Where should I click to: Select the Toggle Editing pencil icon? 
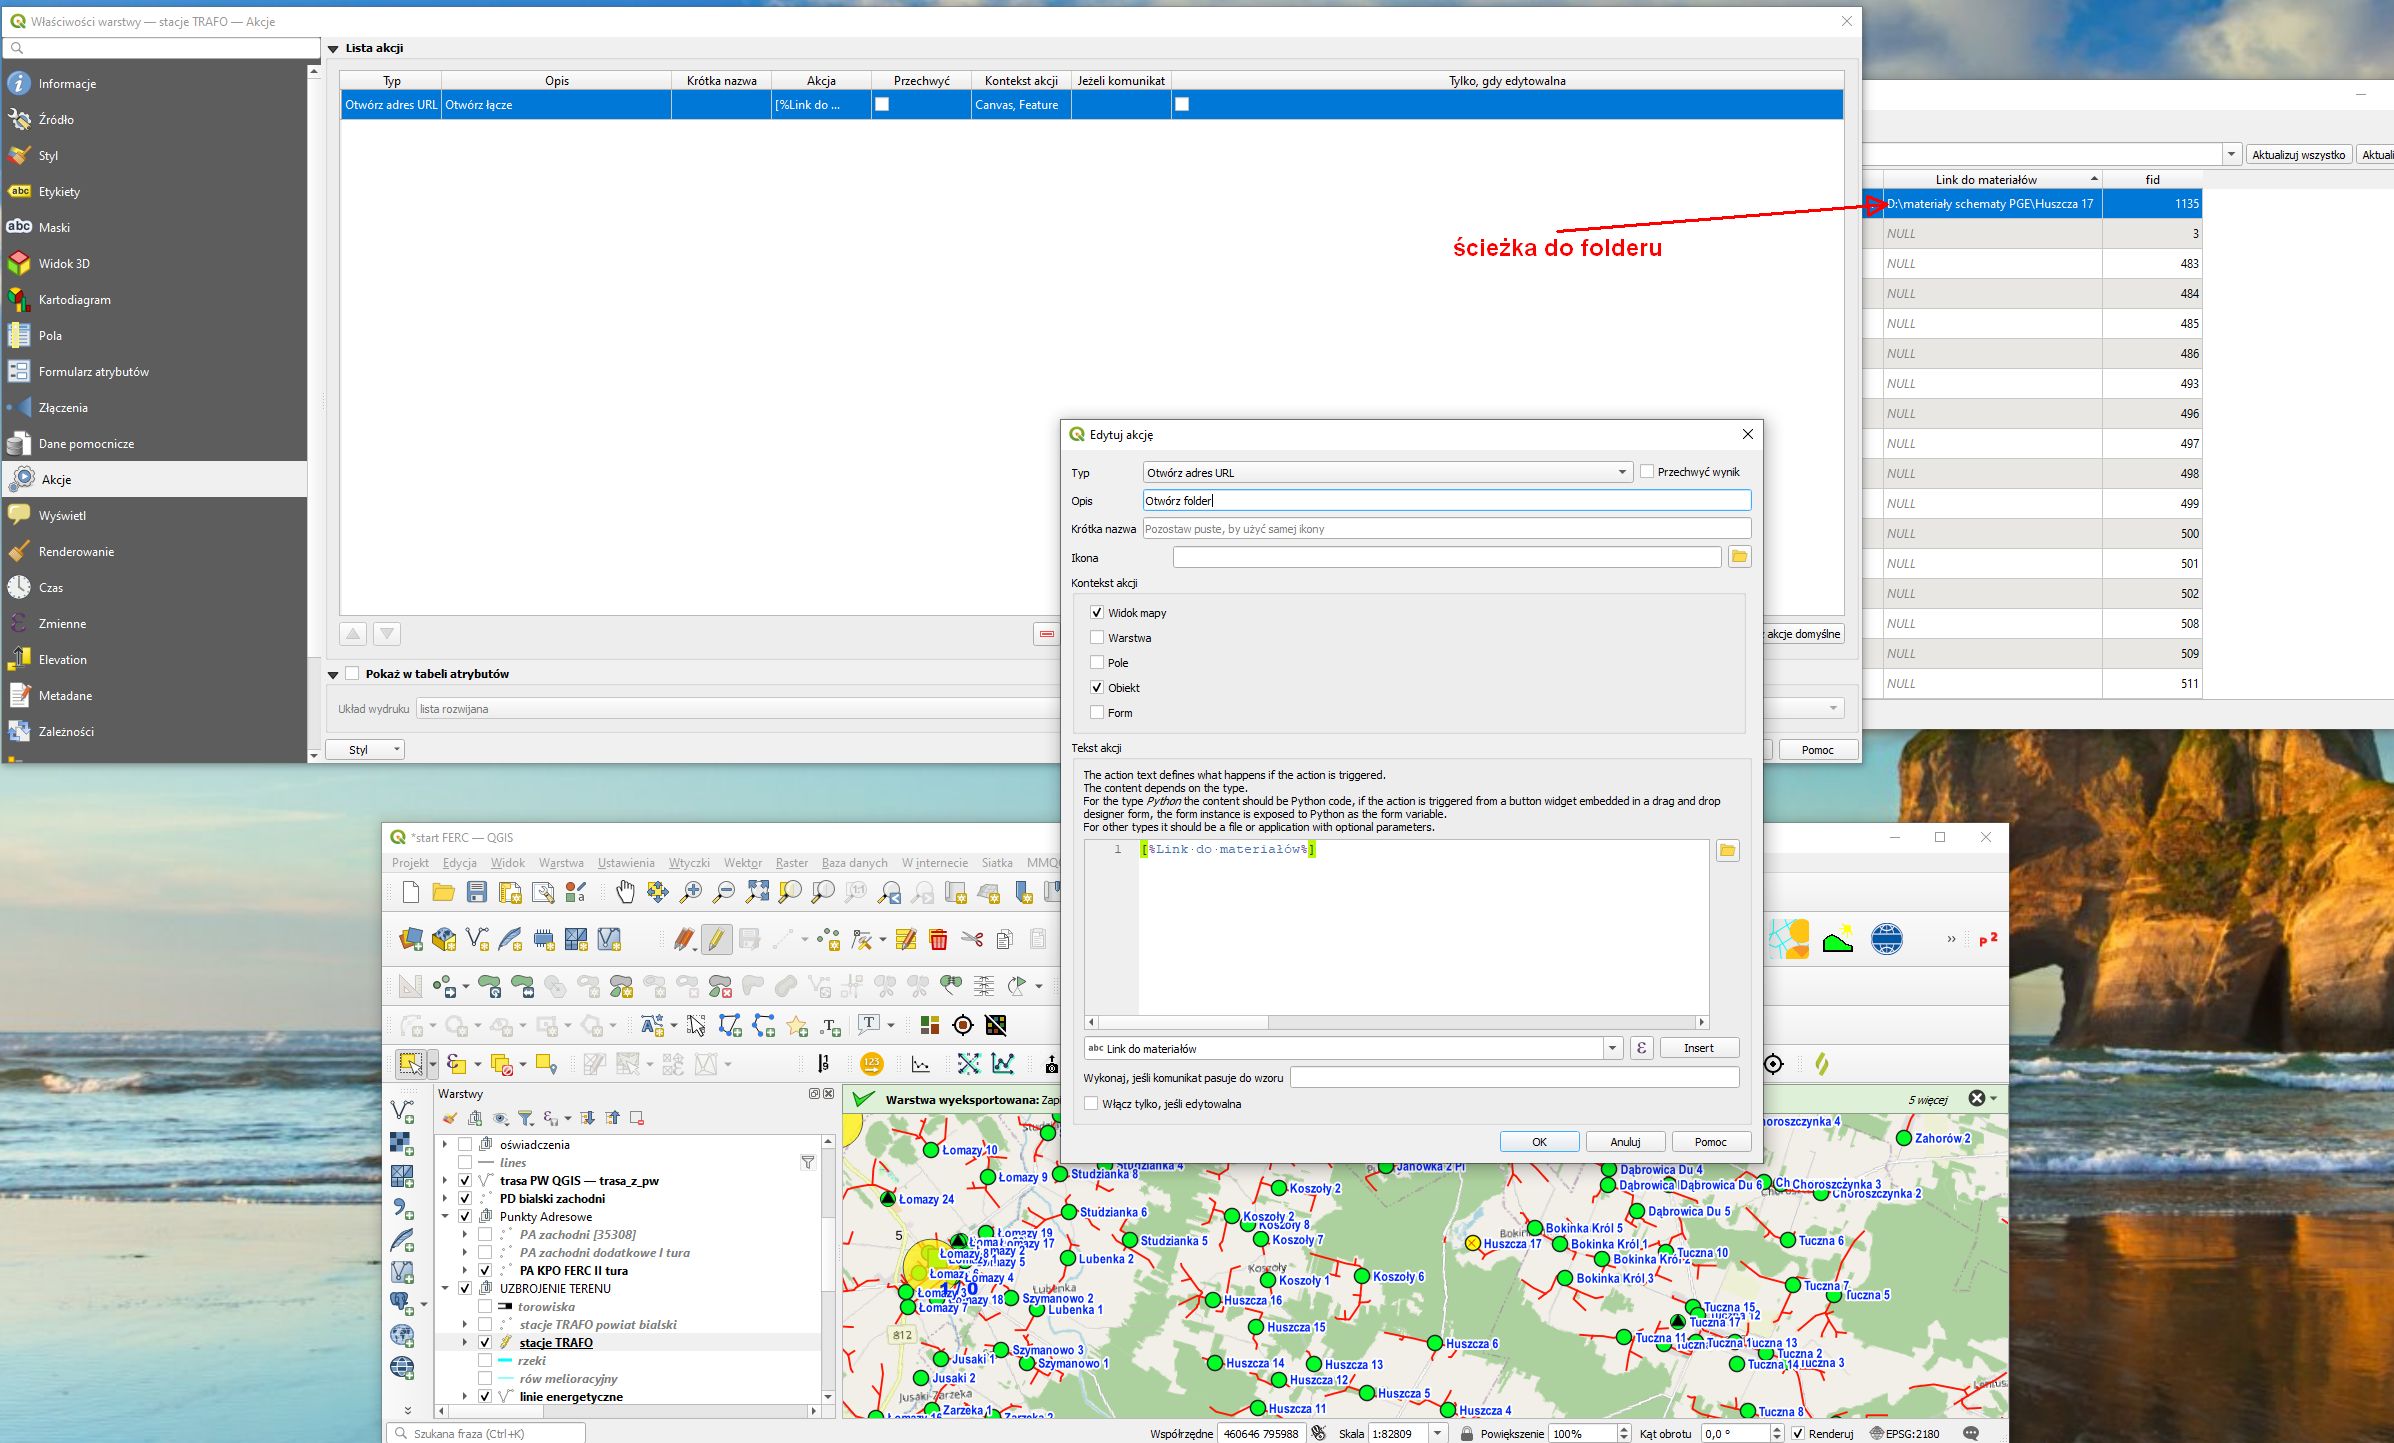pos(716,939)
